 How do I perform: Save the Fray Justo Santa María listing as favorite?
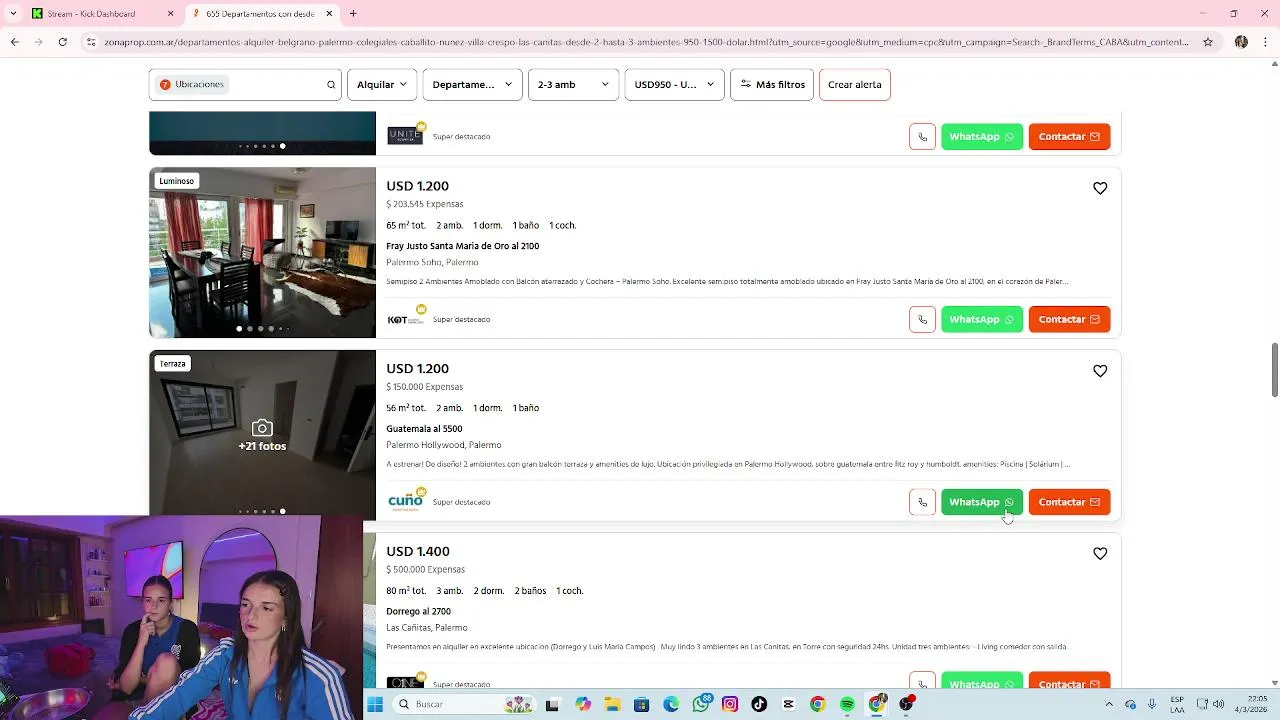1100,188
